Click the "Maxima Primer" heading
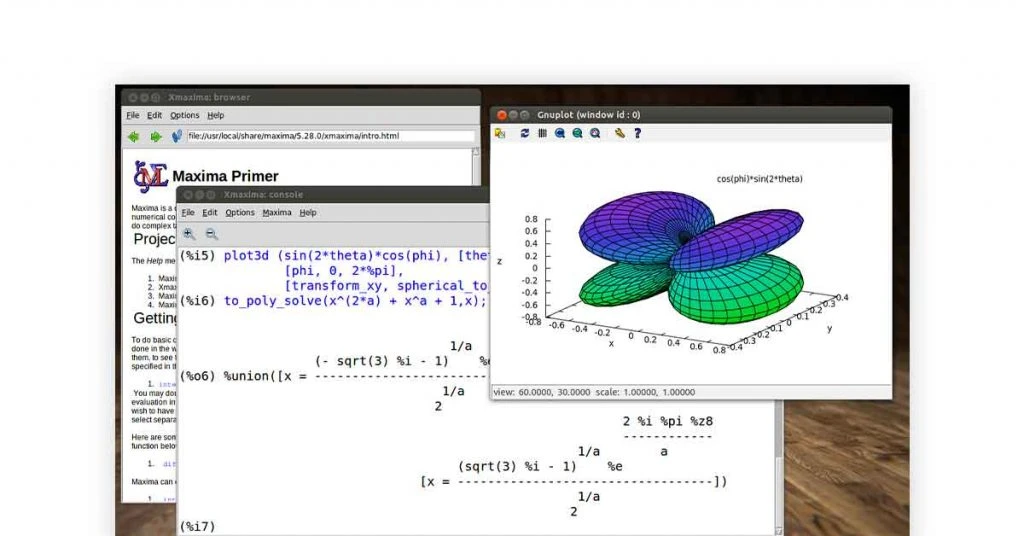Viewport: 1024px width, 536px height. click(x=225, y=176)
